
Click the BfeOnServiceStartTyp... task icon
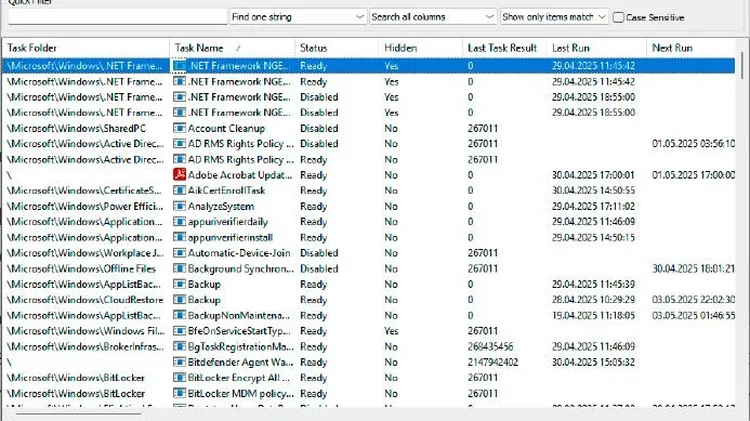click(179, 331)
